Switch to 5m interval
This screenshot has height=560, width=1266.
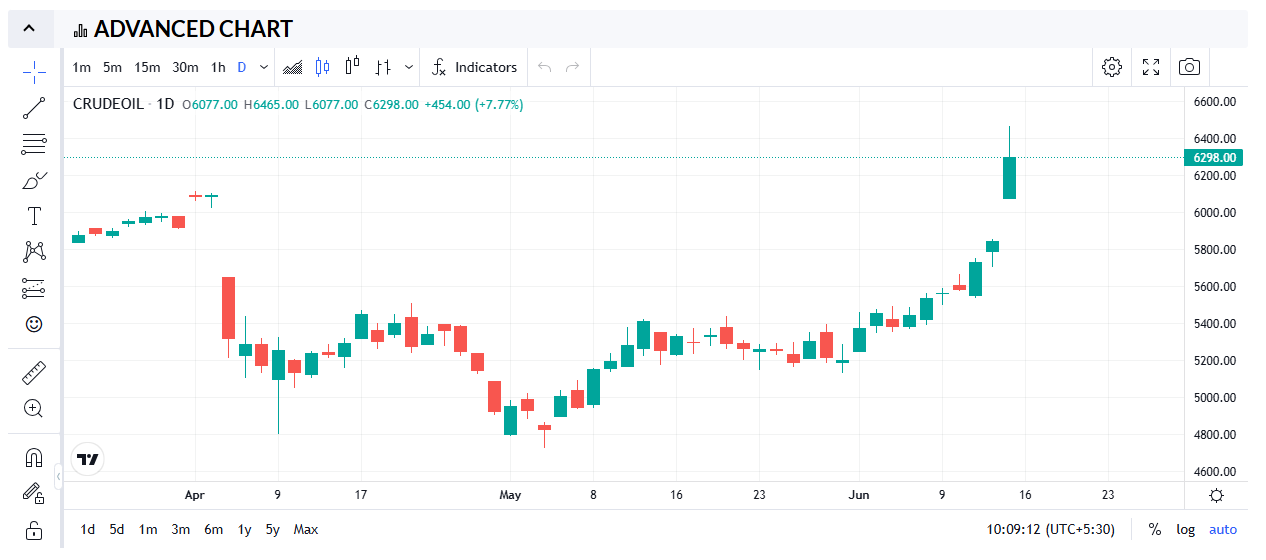tap(112, 67)
